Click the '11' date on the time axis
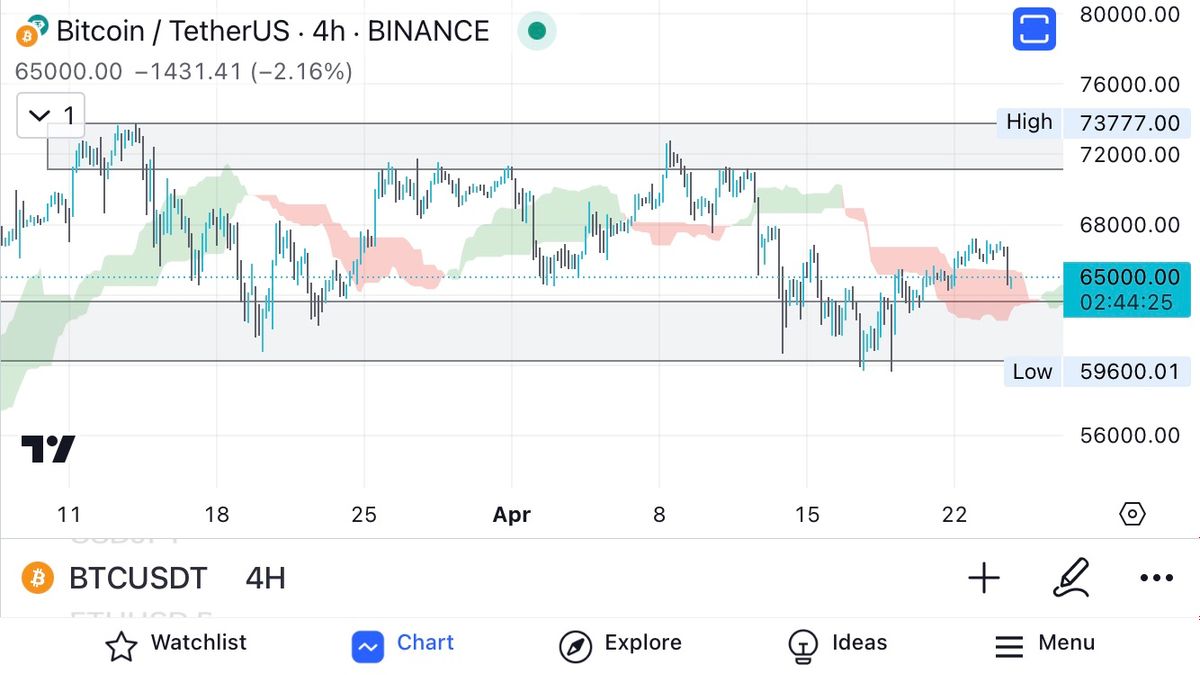Image resolution: width=1200 pixels, height=675 pixels. (69, 515)
